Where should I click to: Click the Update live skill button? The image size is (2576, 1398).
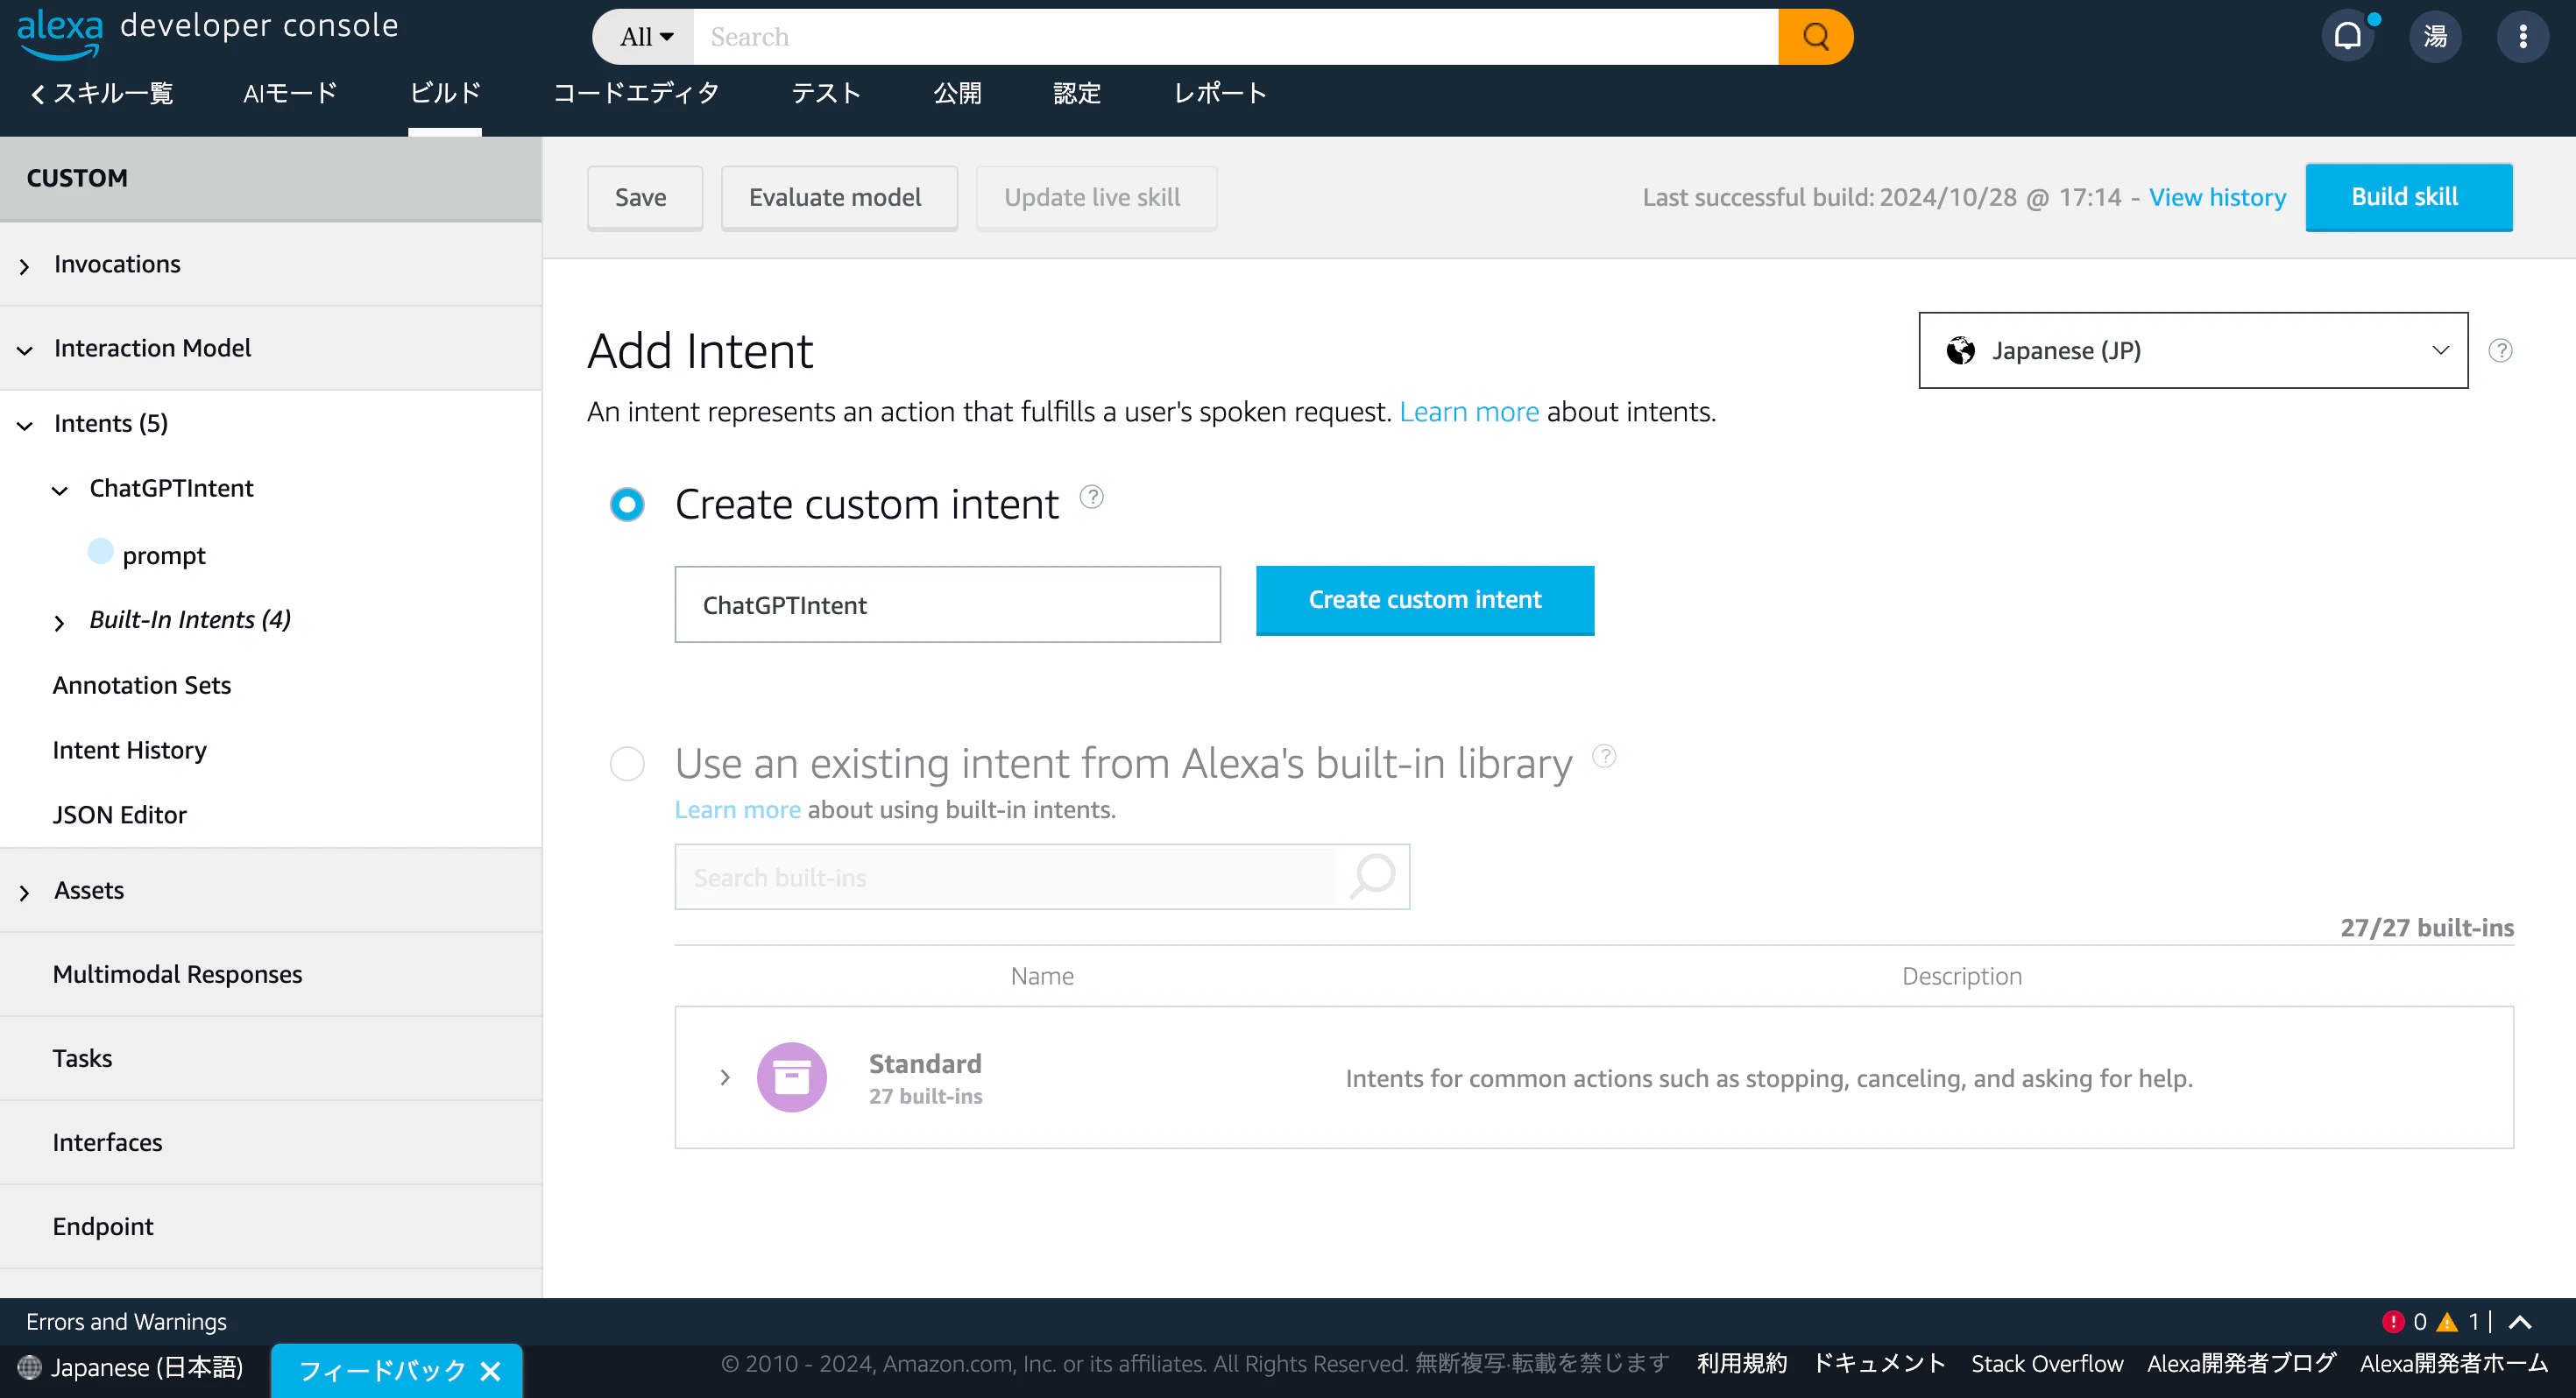pyautogui.click(x=1096, y=197)
